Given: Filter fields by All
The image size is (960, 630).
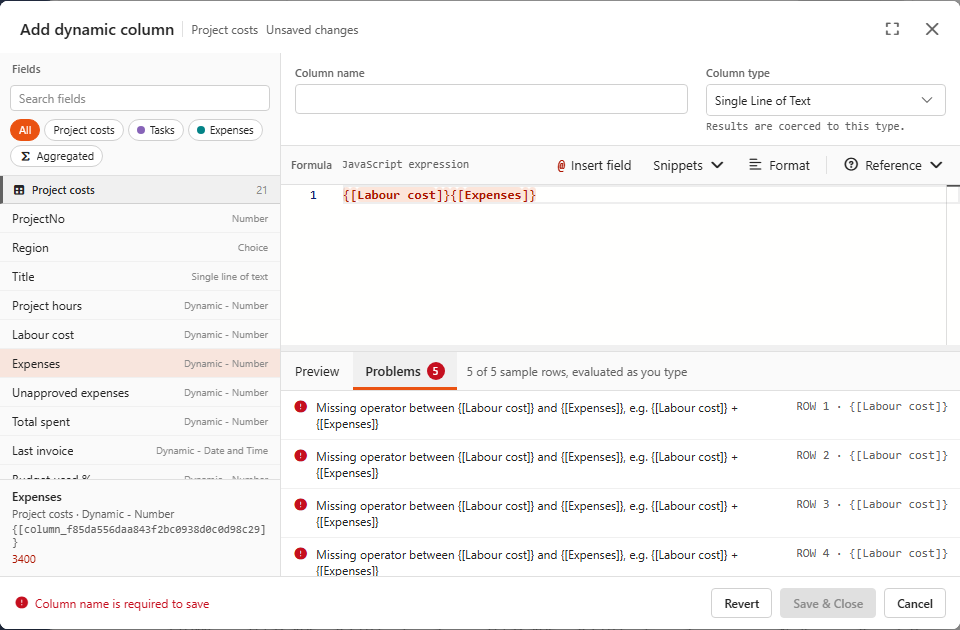Looking at the screenshot, I should click(x=25, y=130).
